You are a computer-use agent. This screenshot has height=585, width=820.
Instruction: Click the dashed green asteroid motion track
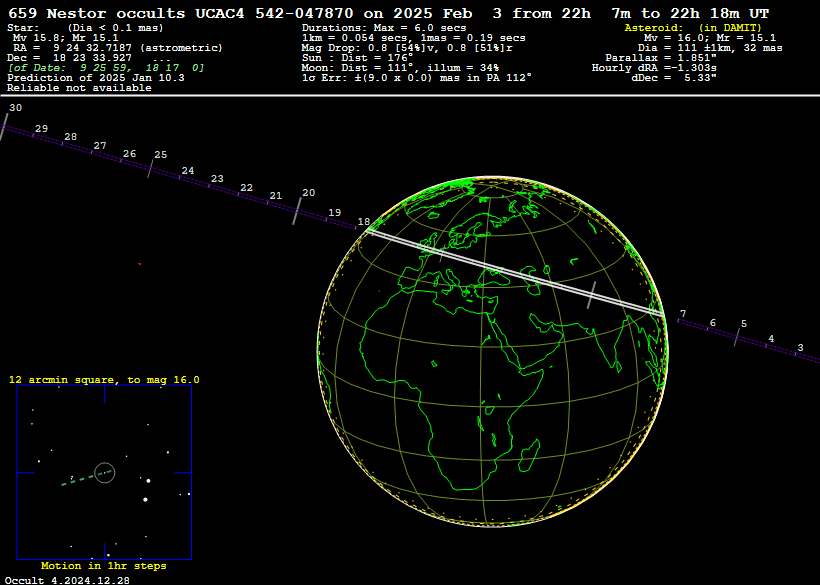pos(87,478)
